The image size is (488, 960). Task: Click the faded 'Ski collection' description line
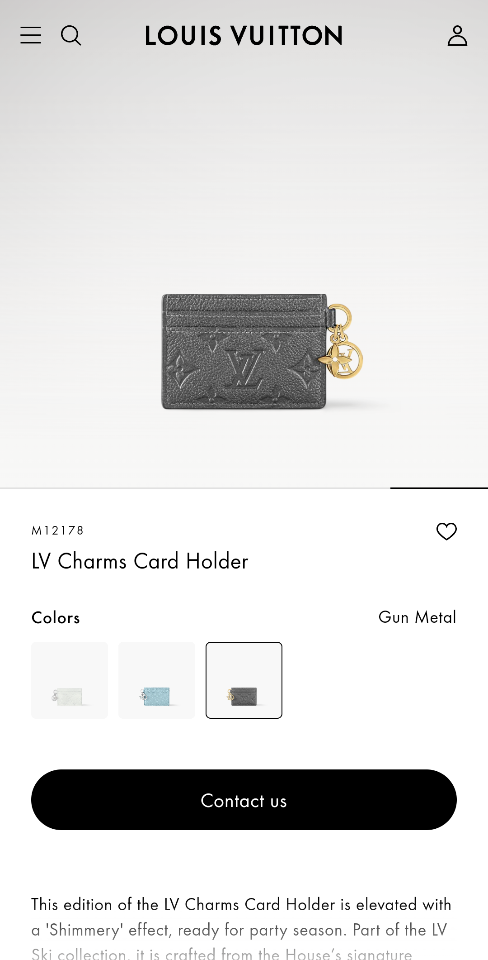222,953
